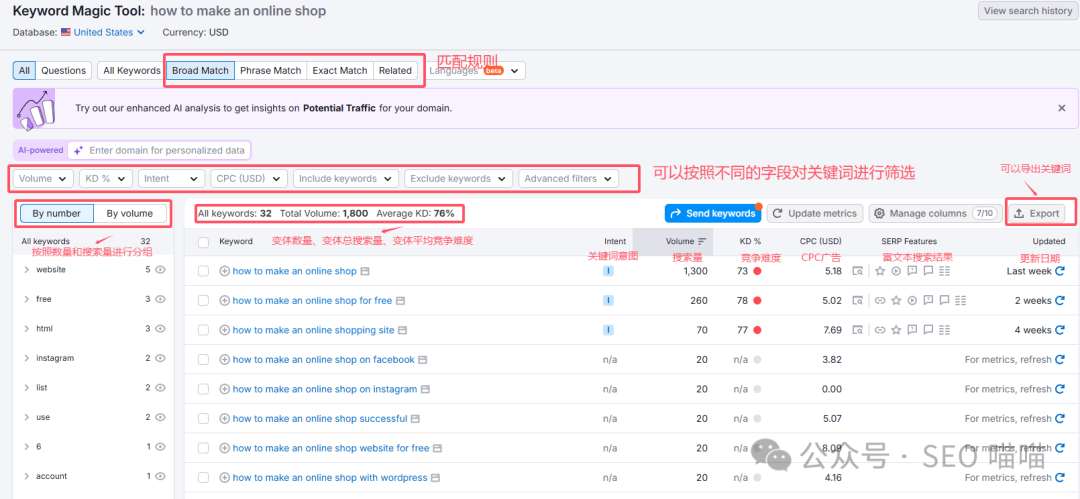Expand the 'account' keyword group

(x=27, y=476)
